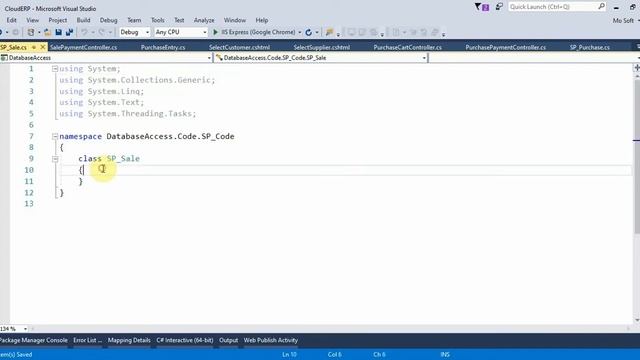Open the Edit menu
This screenshot has width=640, height=360.
click(x=11, y=20)
